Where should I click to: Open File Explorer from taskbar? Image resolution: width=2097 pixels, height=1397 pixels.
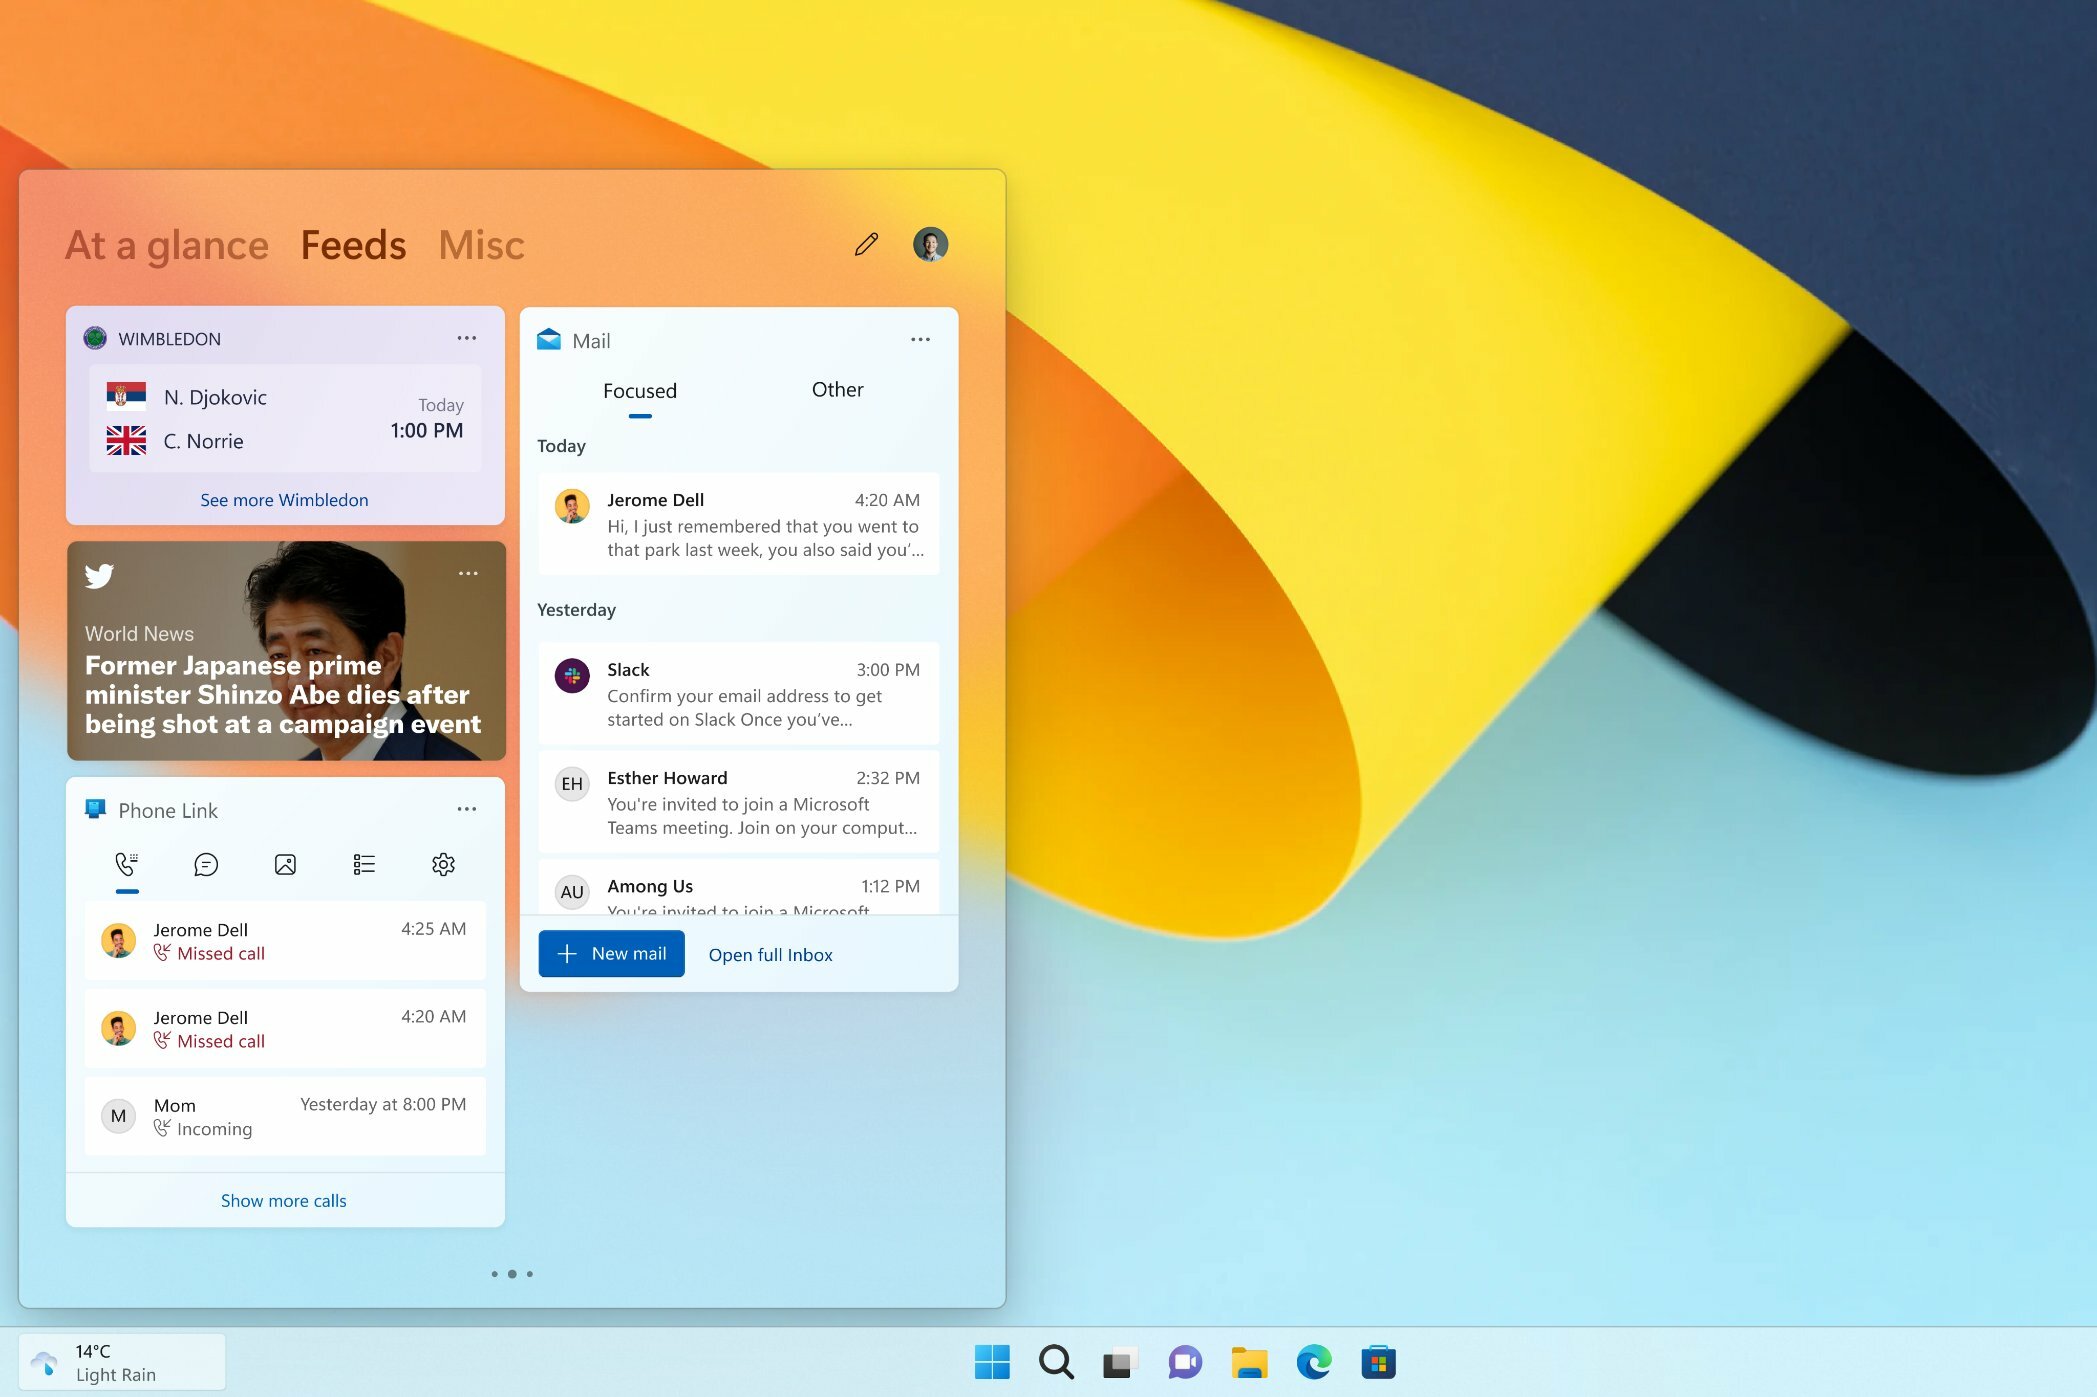tap(1249, 1362)
